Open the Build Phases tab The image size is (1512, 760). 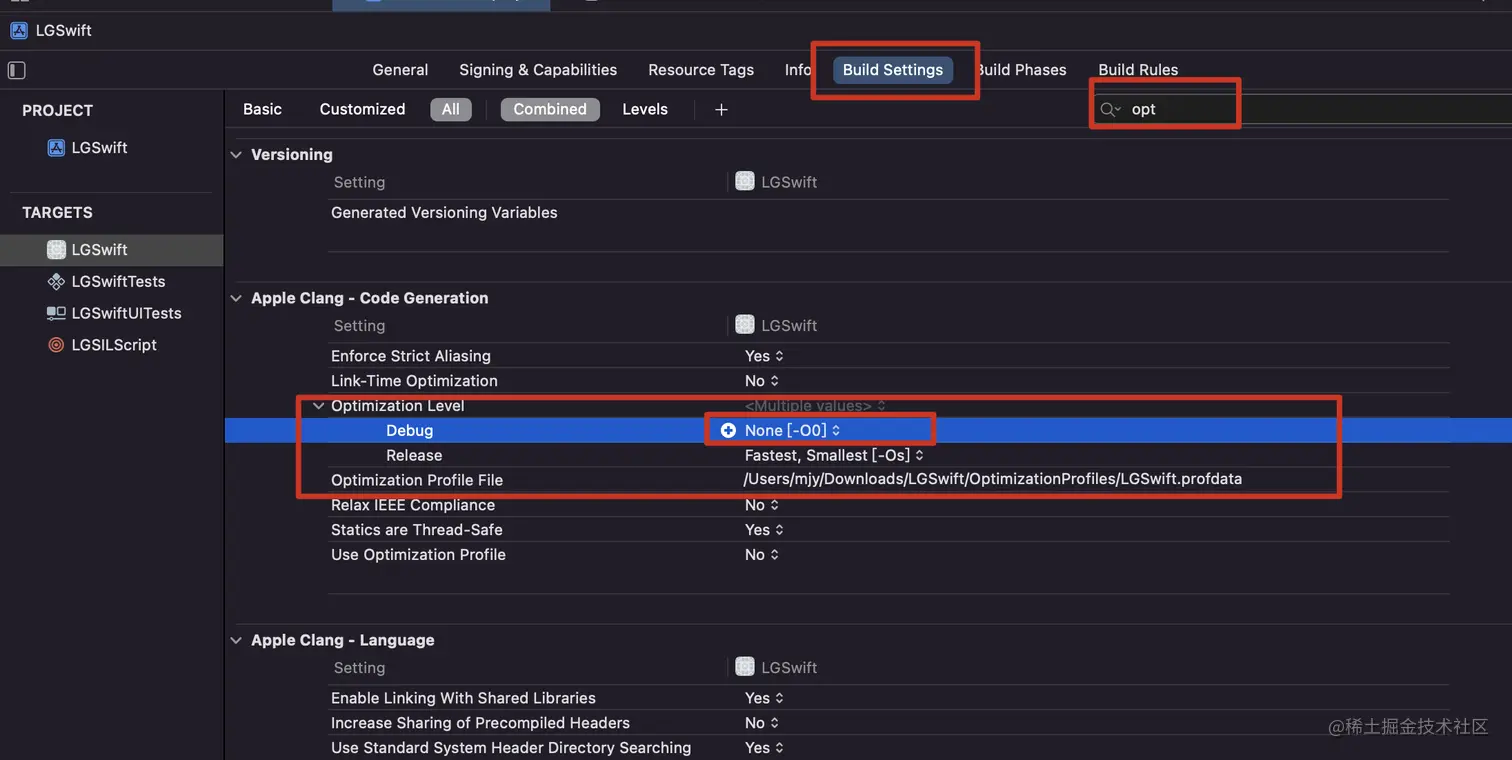1021,70
